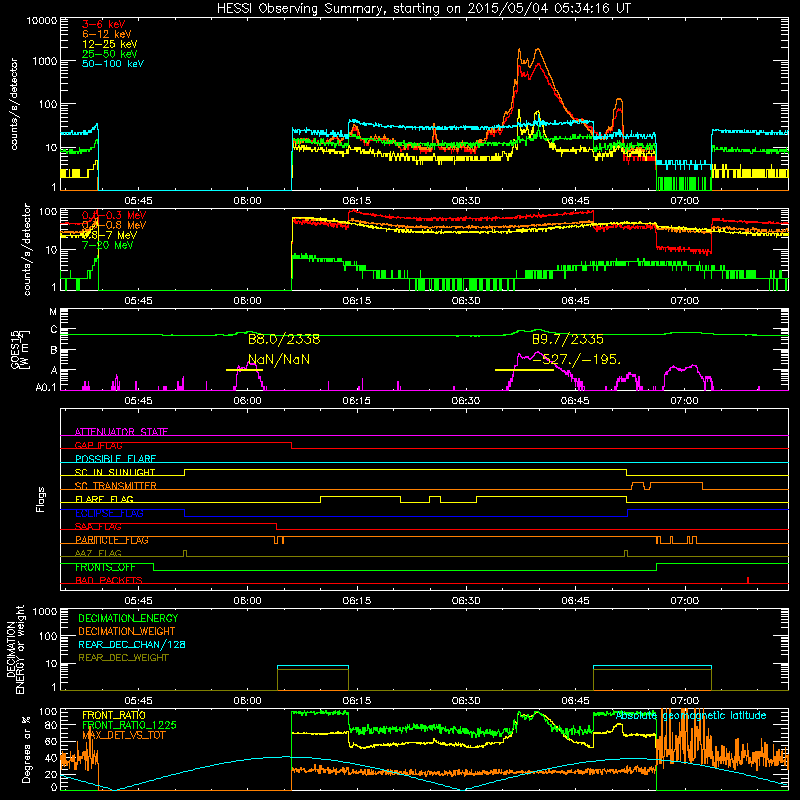The image size is (800, 800).
Task: Click the REAR_DEC_CHAN/128 legend label
Action: click(x=132, y=644)
